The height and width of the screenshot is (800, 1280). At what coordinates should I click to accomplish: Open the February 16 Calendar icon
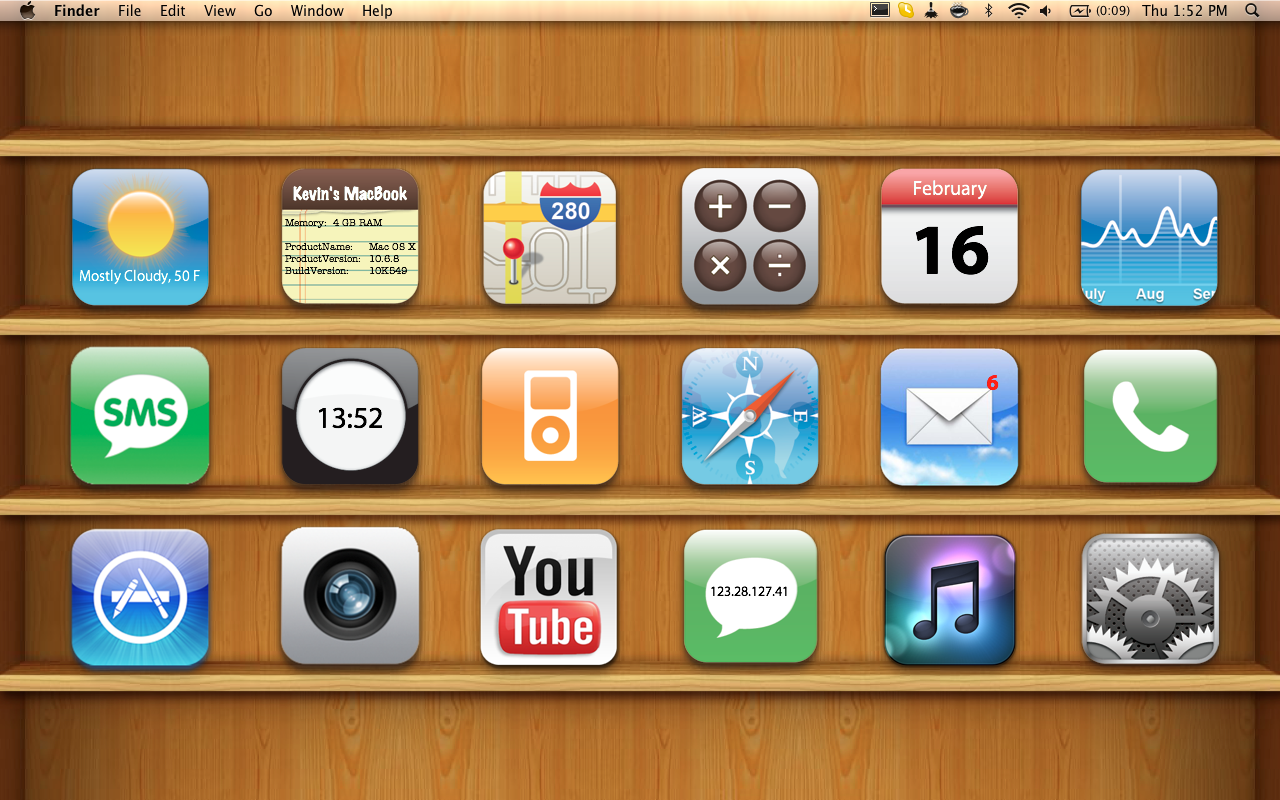coord(949,236)
